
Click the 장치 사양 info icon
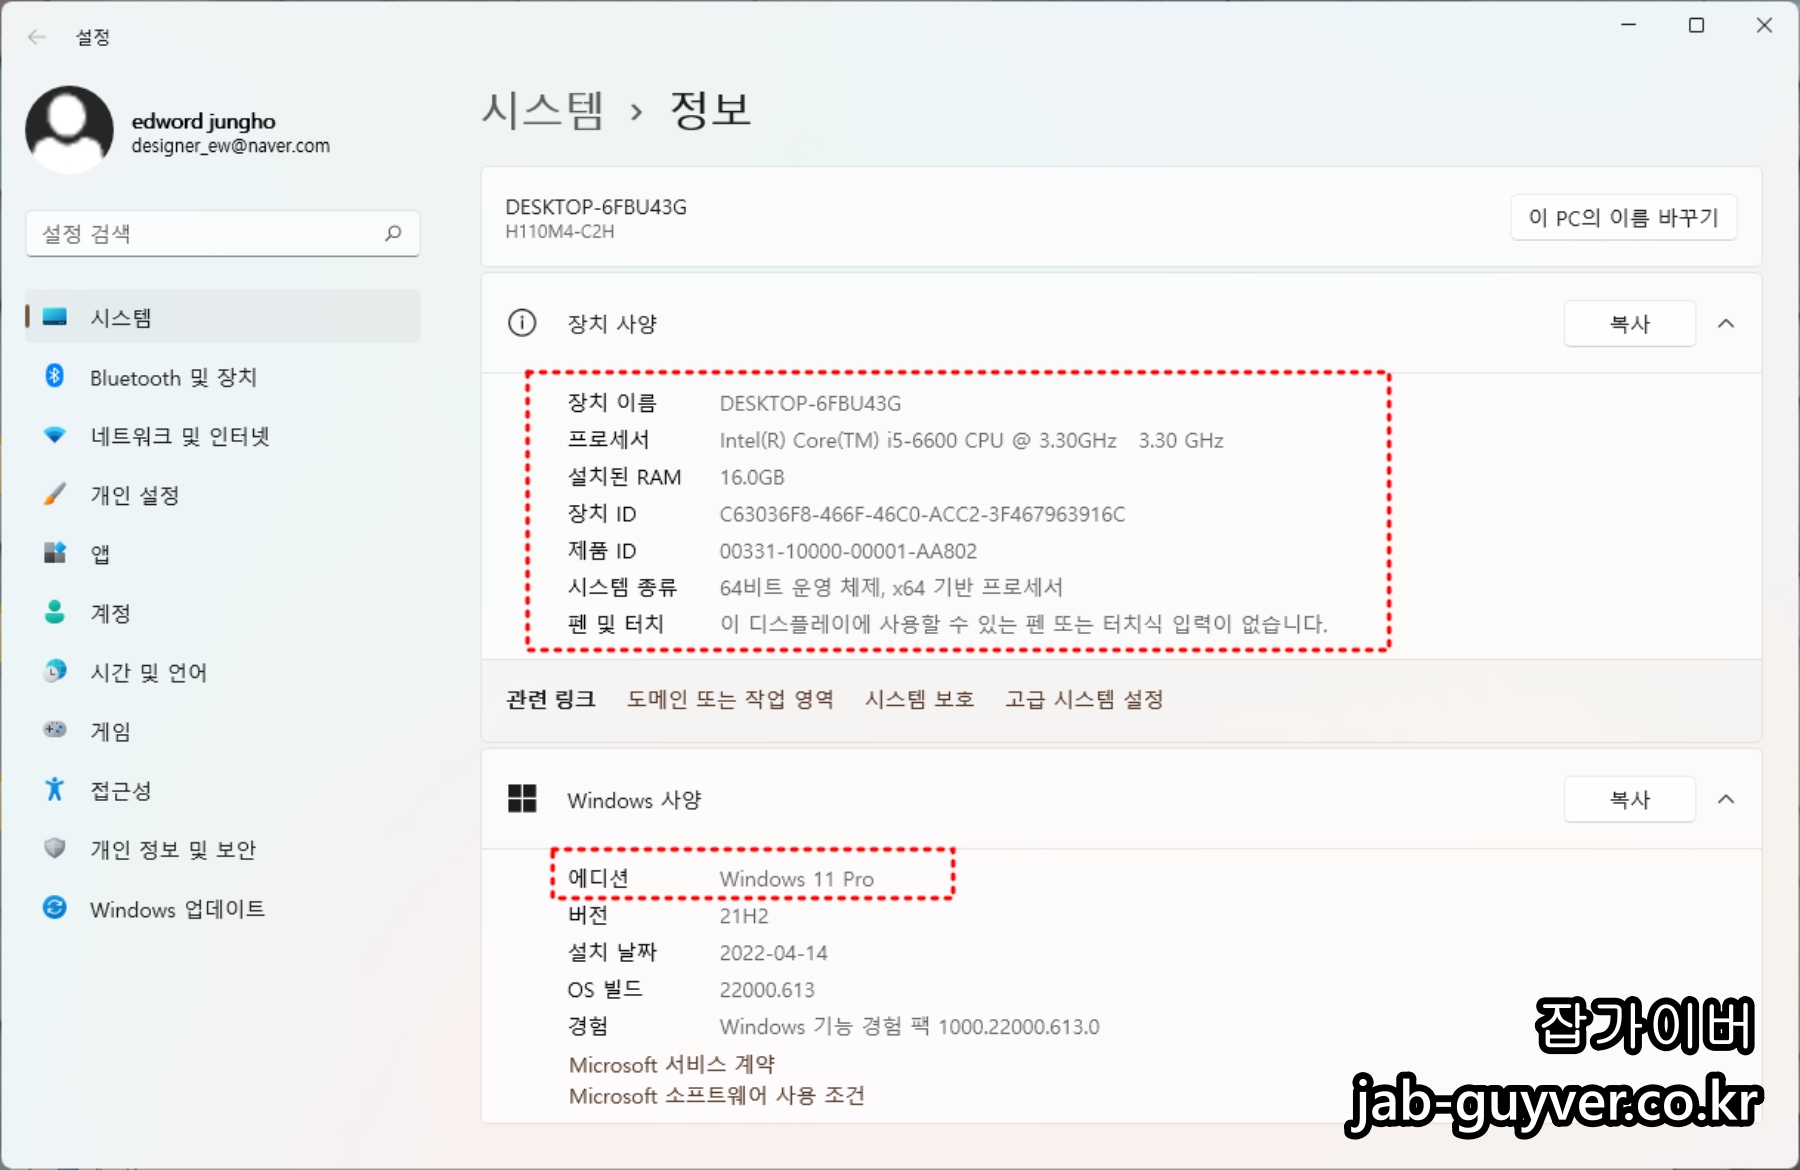click(x=522, y=323)
